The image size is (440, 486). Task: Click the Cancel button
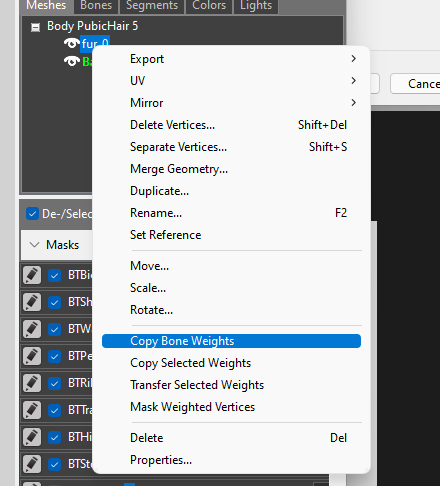click(415, 84)
